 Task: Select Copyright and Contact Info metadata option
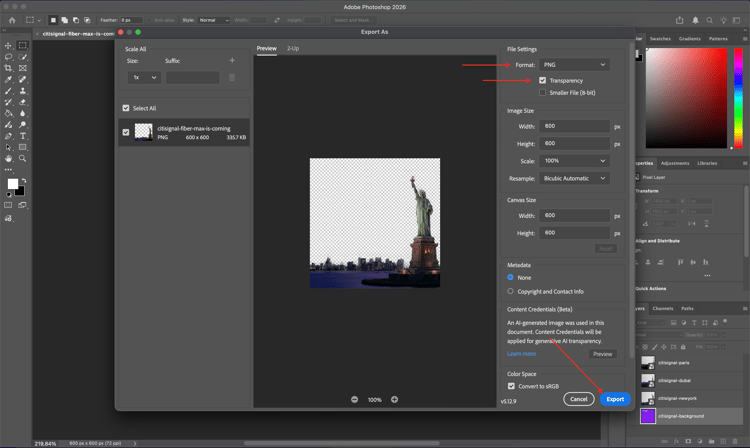[x=511, y=291]
